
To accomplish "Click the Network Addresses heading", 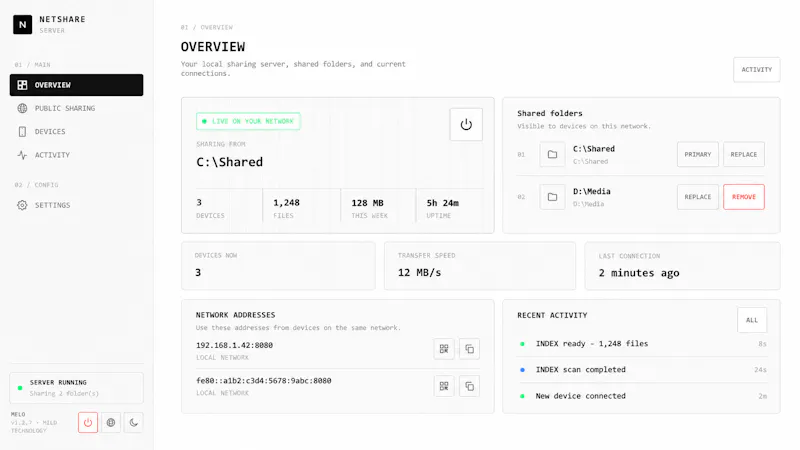I will [x=235, y=315].
